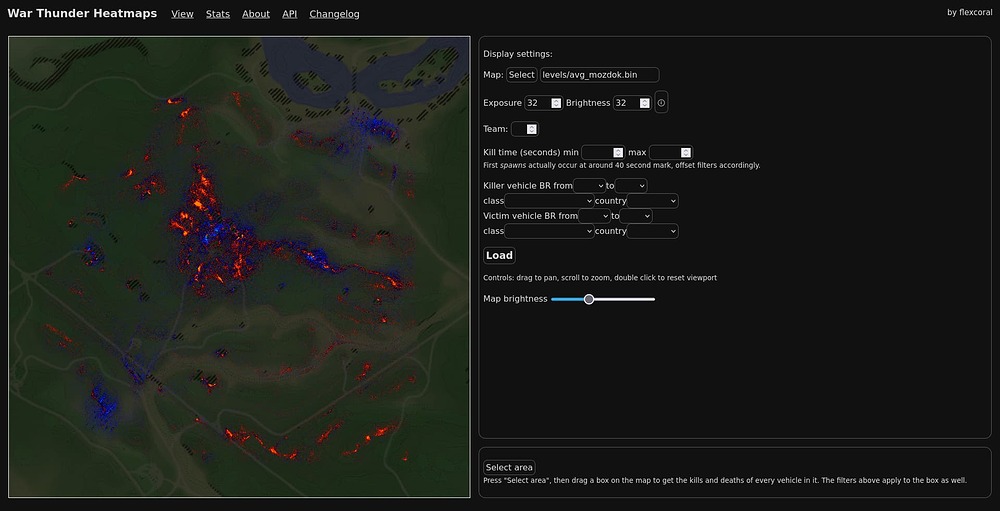Viewport: 1000px width, 511px height.
Task: Open the API page link
Action: point(290,14)
